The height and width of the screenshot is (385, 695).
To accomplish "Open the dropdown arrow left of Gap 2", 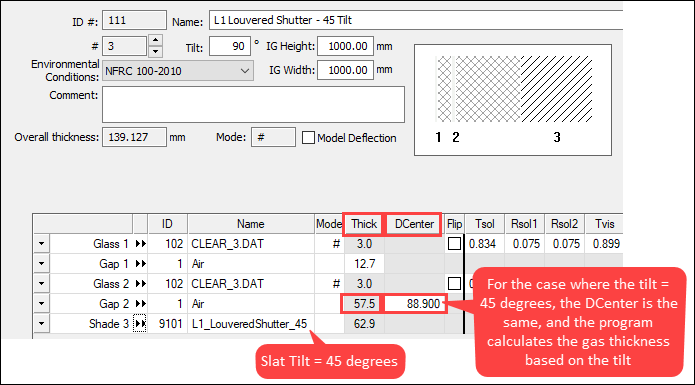I will (41, 303).
